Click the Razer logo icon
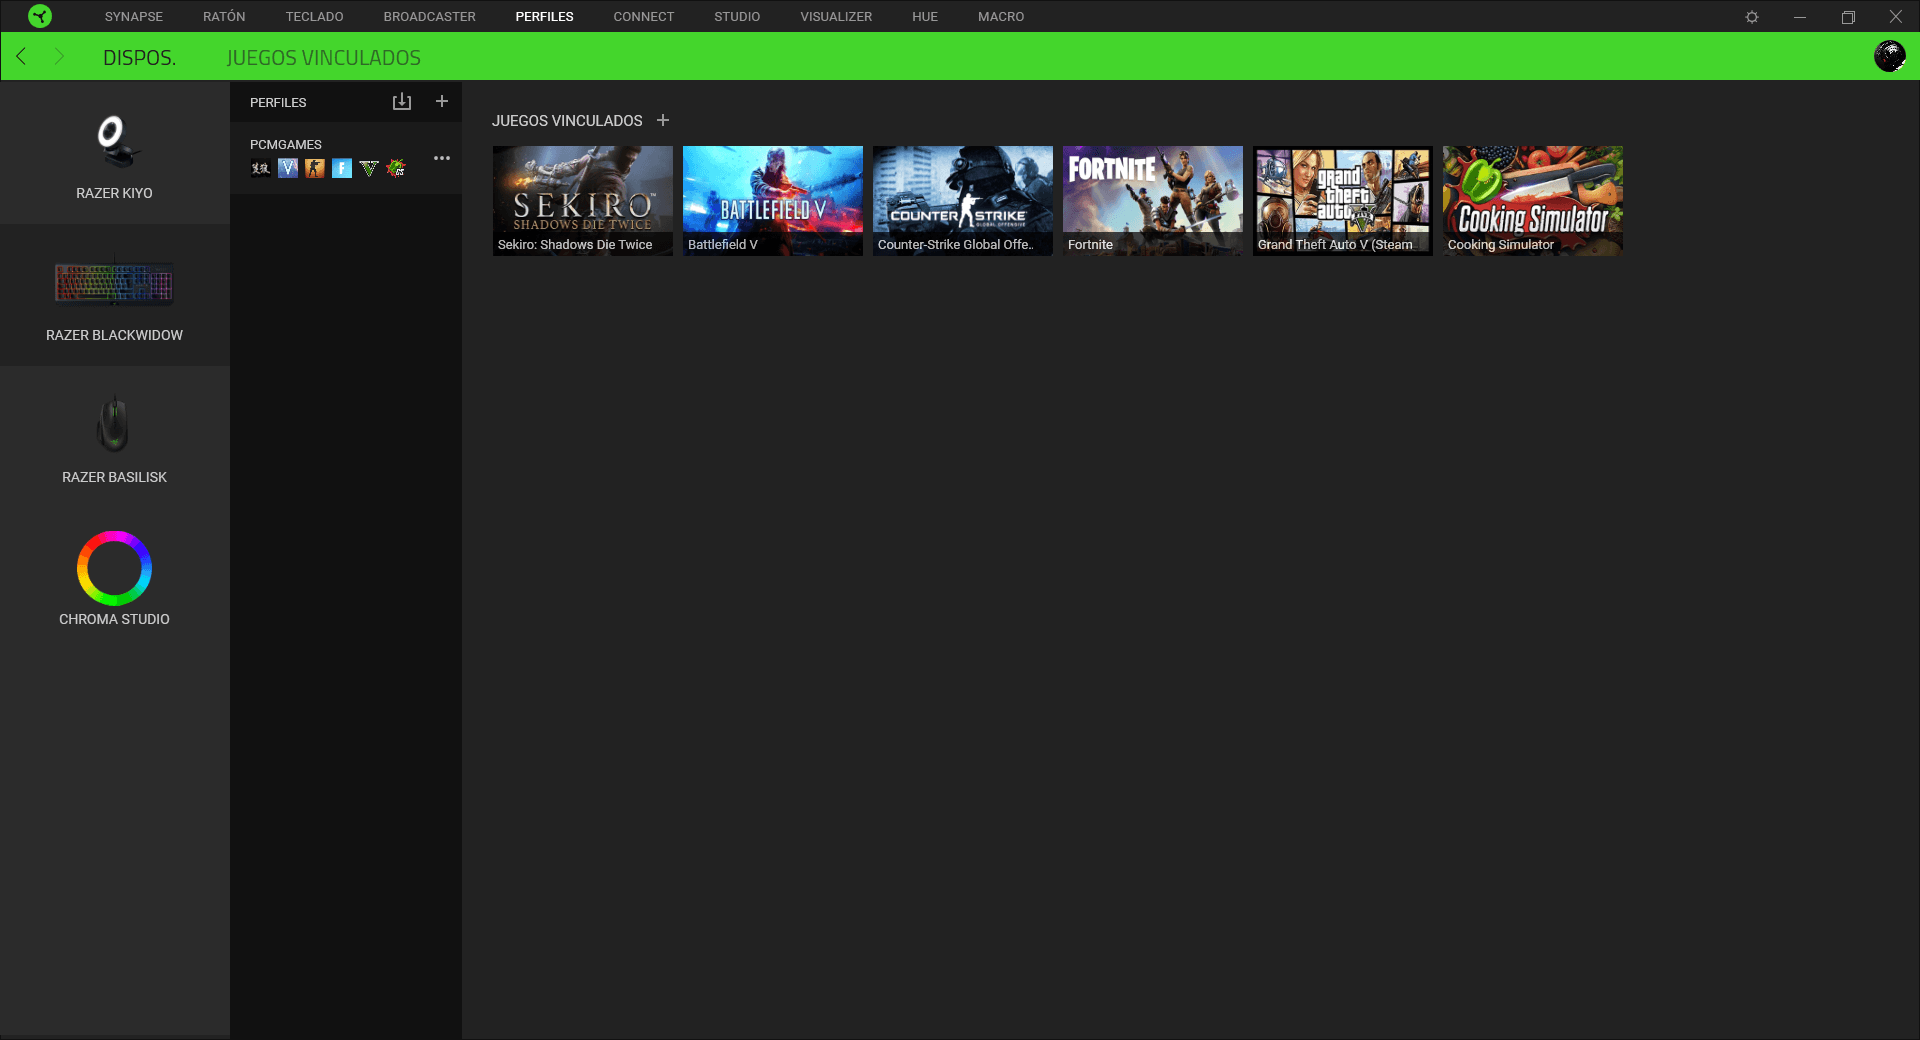This screenshot has width=1920, height=1040. (40, 16)
